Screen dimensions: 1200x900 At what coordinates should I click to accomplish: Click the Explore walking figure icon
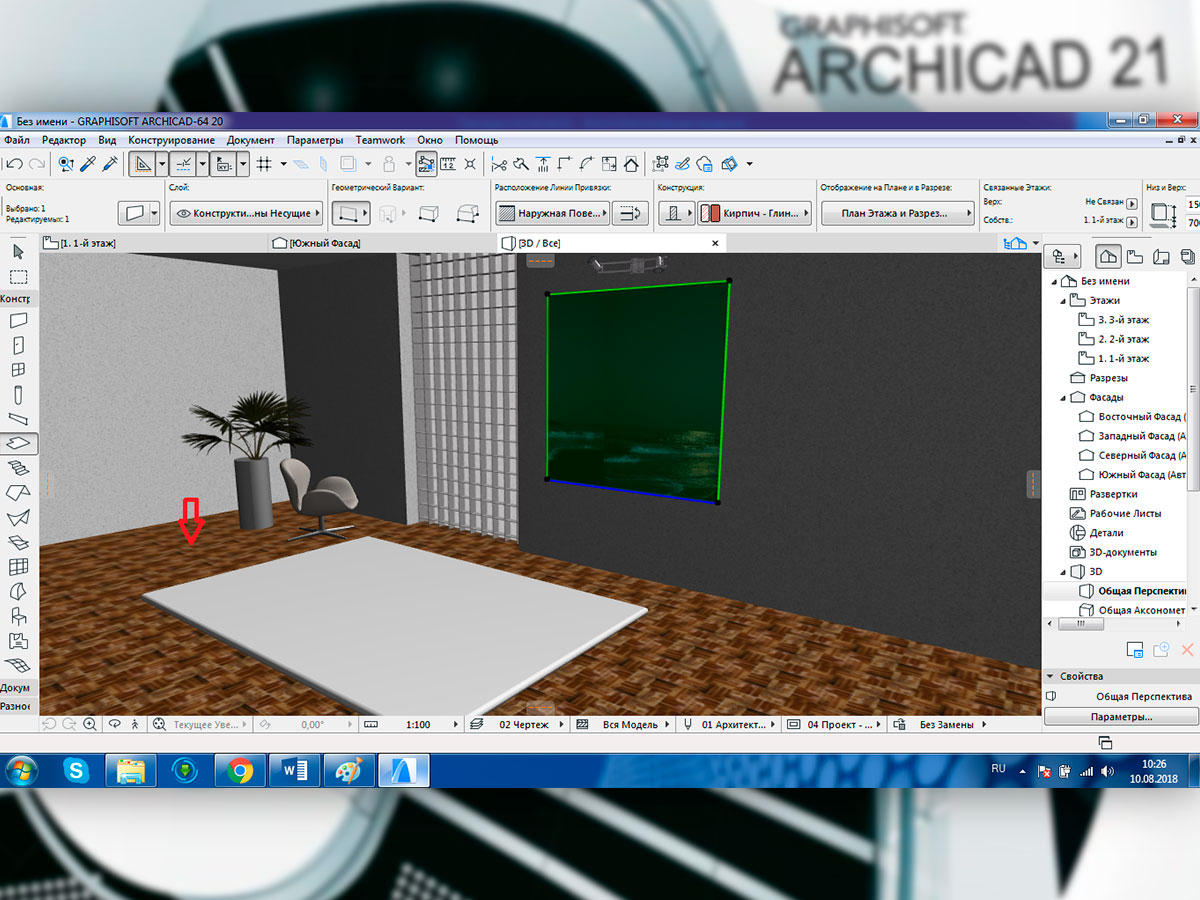pos(136,724)
